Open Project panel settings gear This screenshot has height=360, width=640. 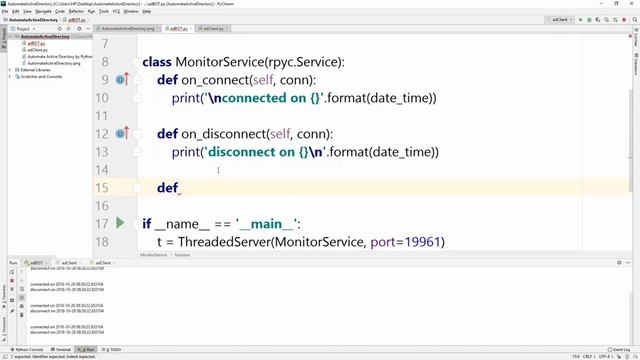coord(79,29)
